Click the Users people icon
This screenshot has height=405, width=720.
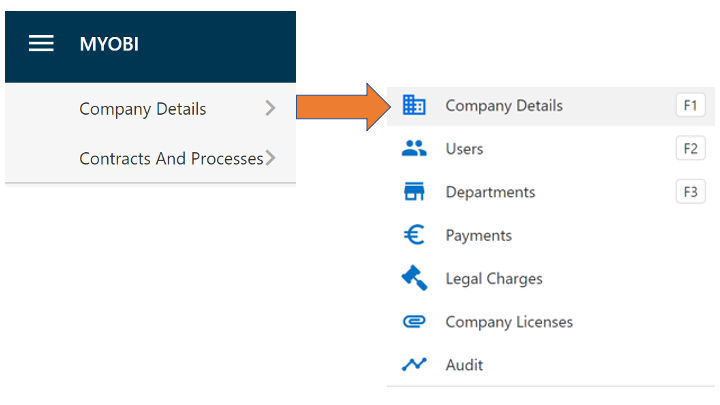[x=414, y=148]
